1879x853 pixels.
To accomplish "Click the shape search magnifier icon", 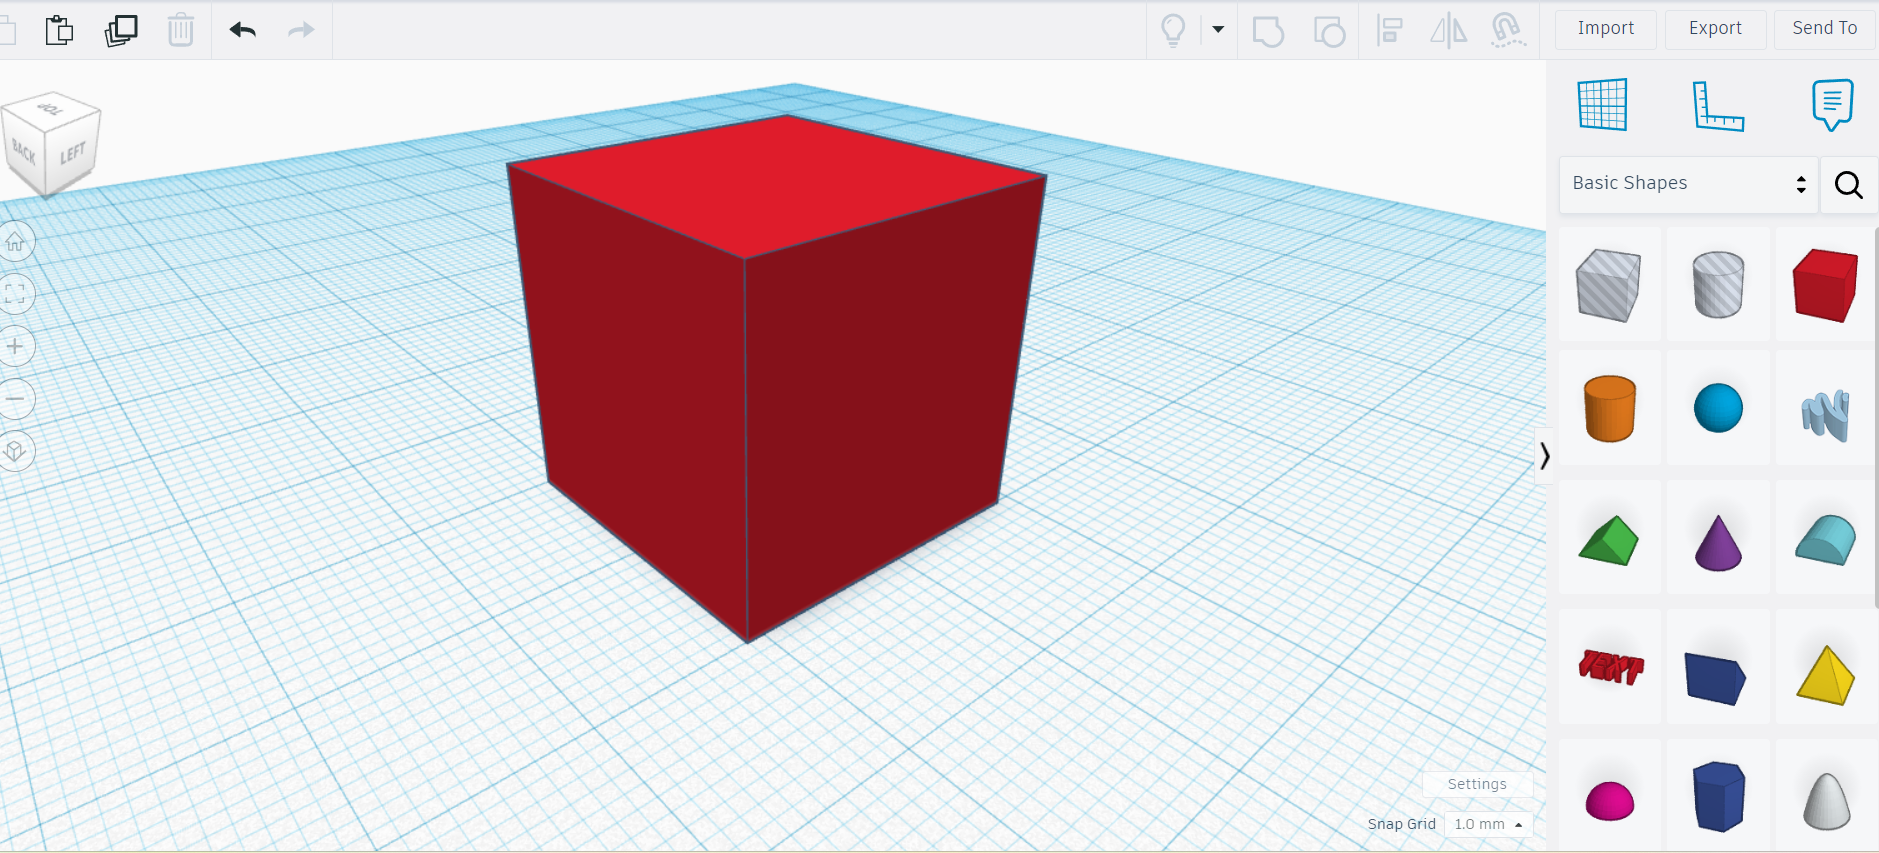I will 1848,185.
